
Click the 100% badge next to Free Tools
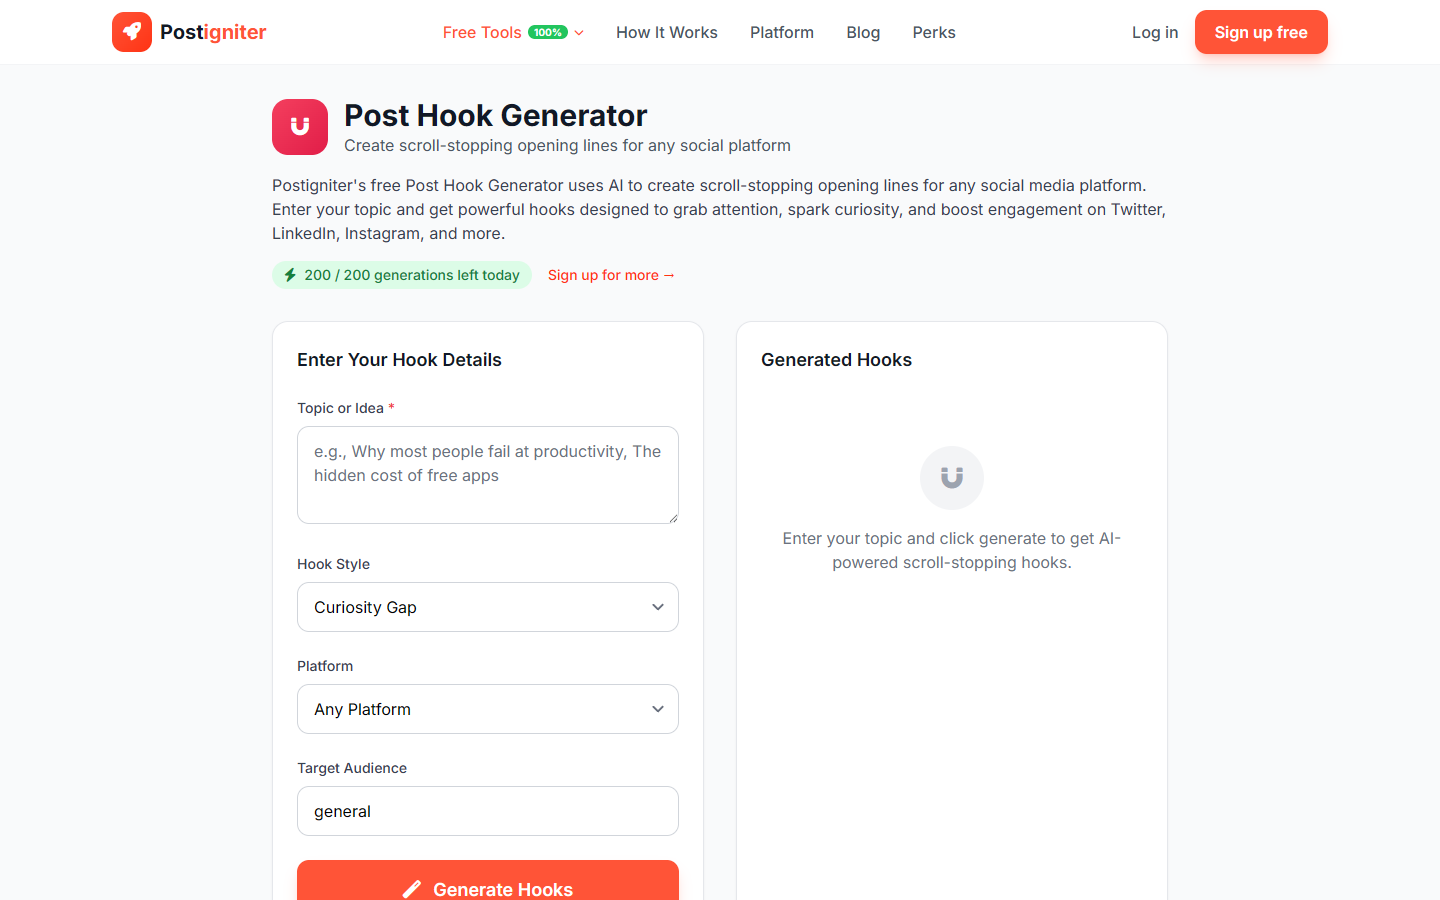pyautogui.click(x=549, y=31)
